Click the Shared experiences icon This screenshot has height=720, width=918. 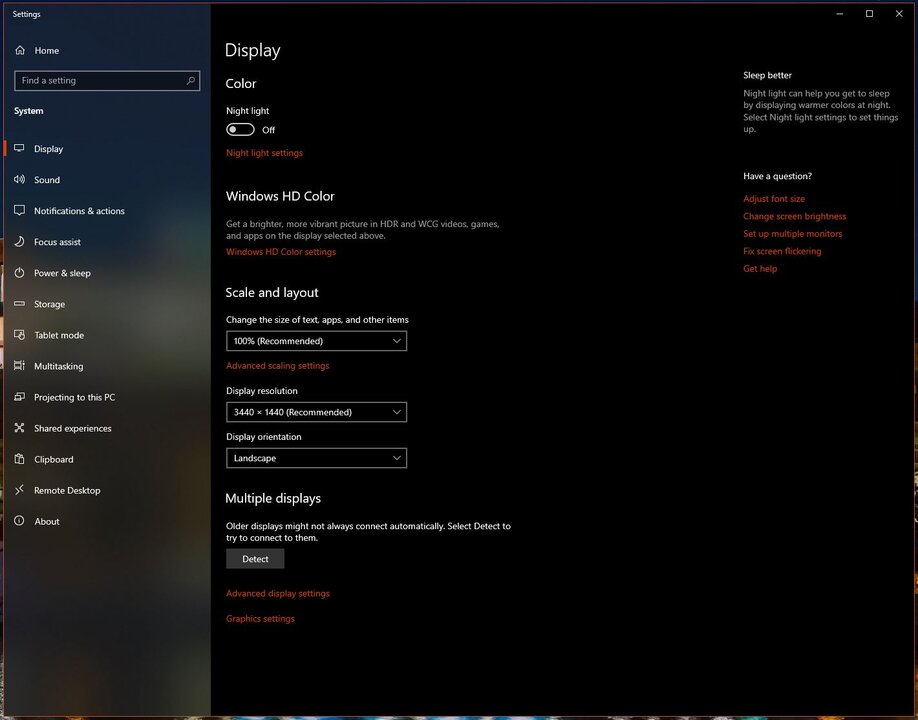19,428
